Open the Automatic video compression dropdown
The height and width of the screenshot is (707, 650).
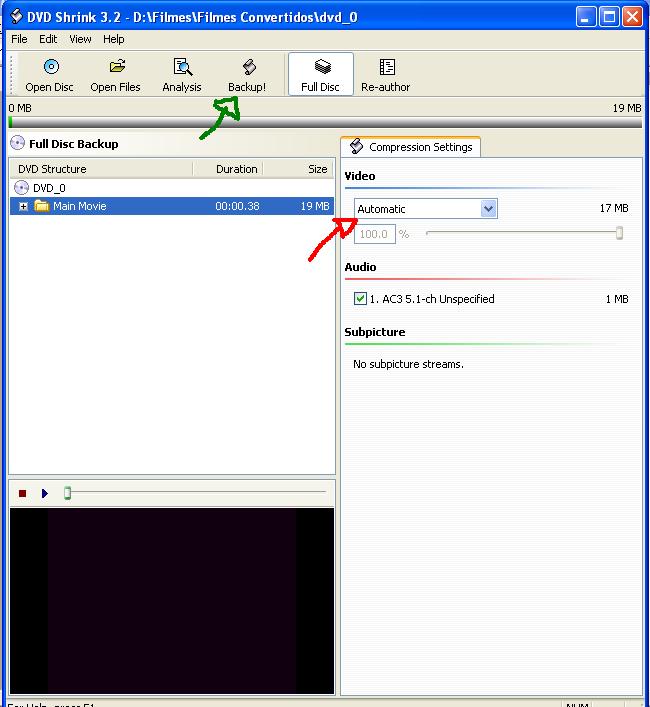tap(489, 209)
